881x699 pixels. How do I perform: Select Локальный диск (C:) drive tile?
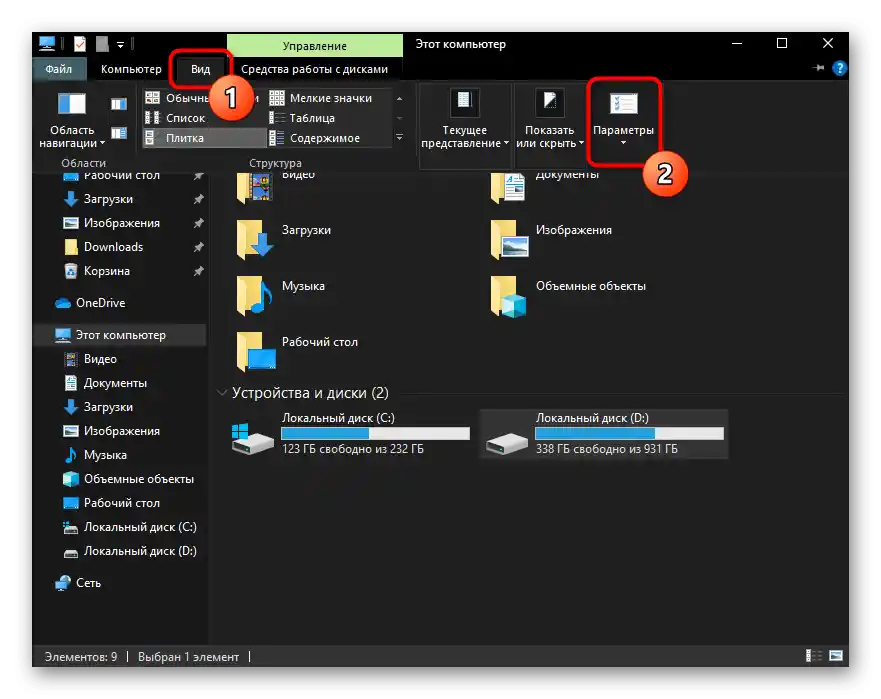pyautogui.click(x=351, y=434)
